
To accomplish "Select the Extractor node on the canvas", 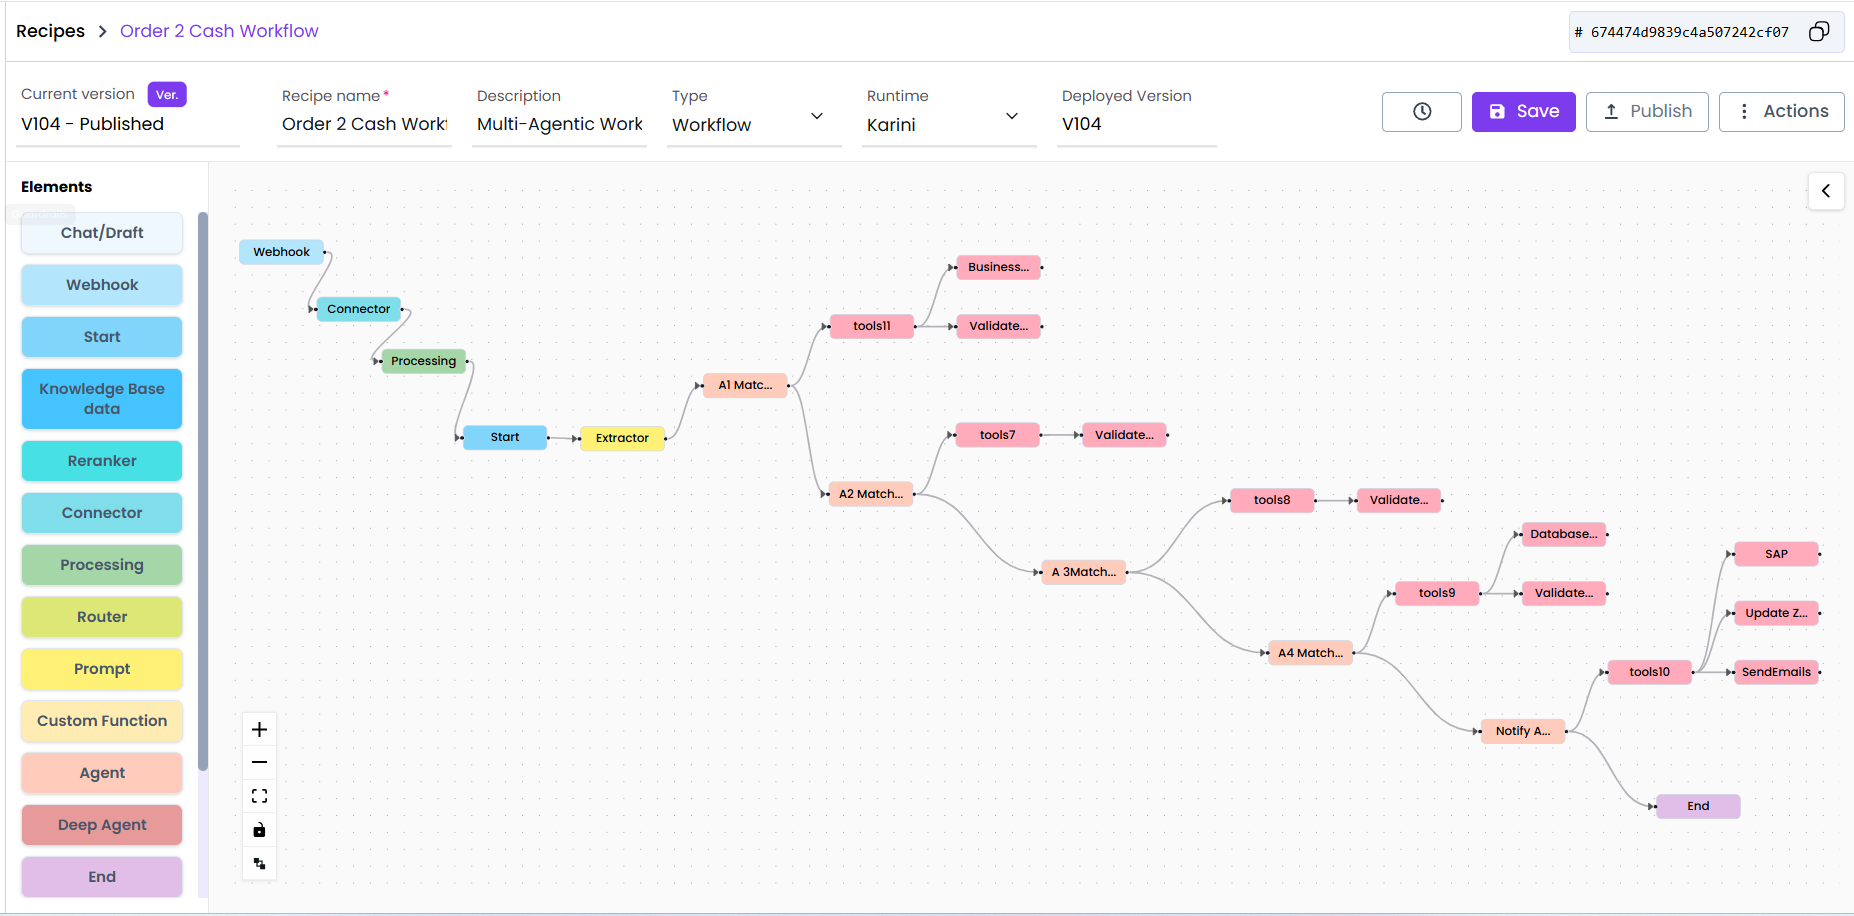I will 621,437.
